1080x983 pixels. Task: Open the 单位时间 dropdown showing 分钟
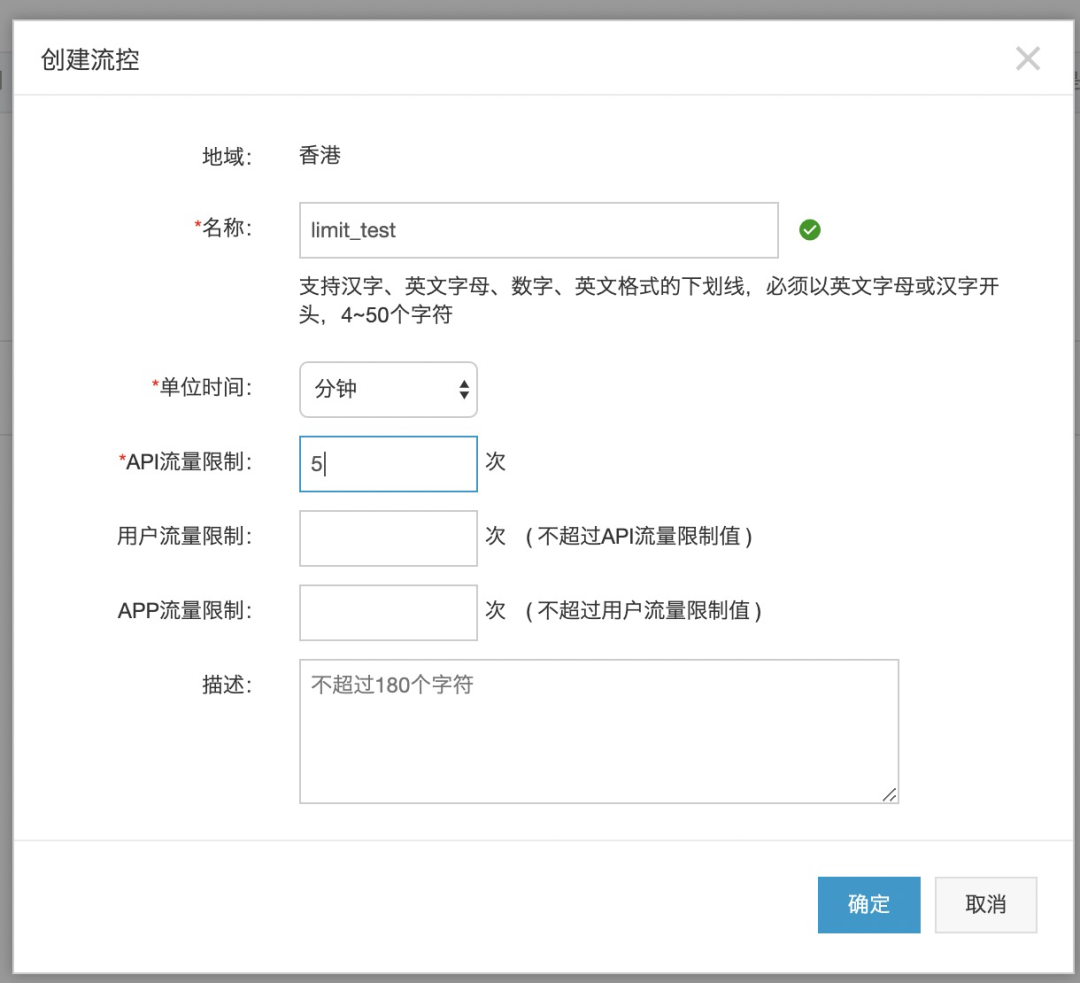click(x=388, y=389)
